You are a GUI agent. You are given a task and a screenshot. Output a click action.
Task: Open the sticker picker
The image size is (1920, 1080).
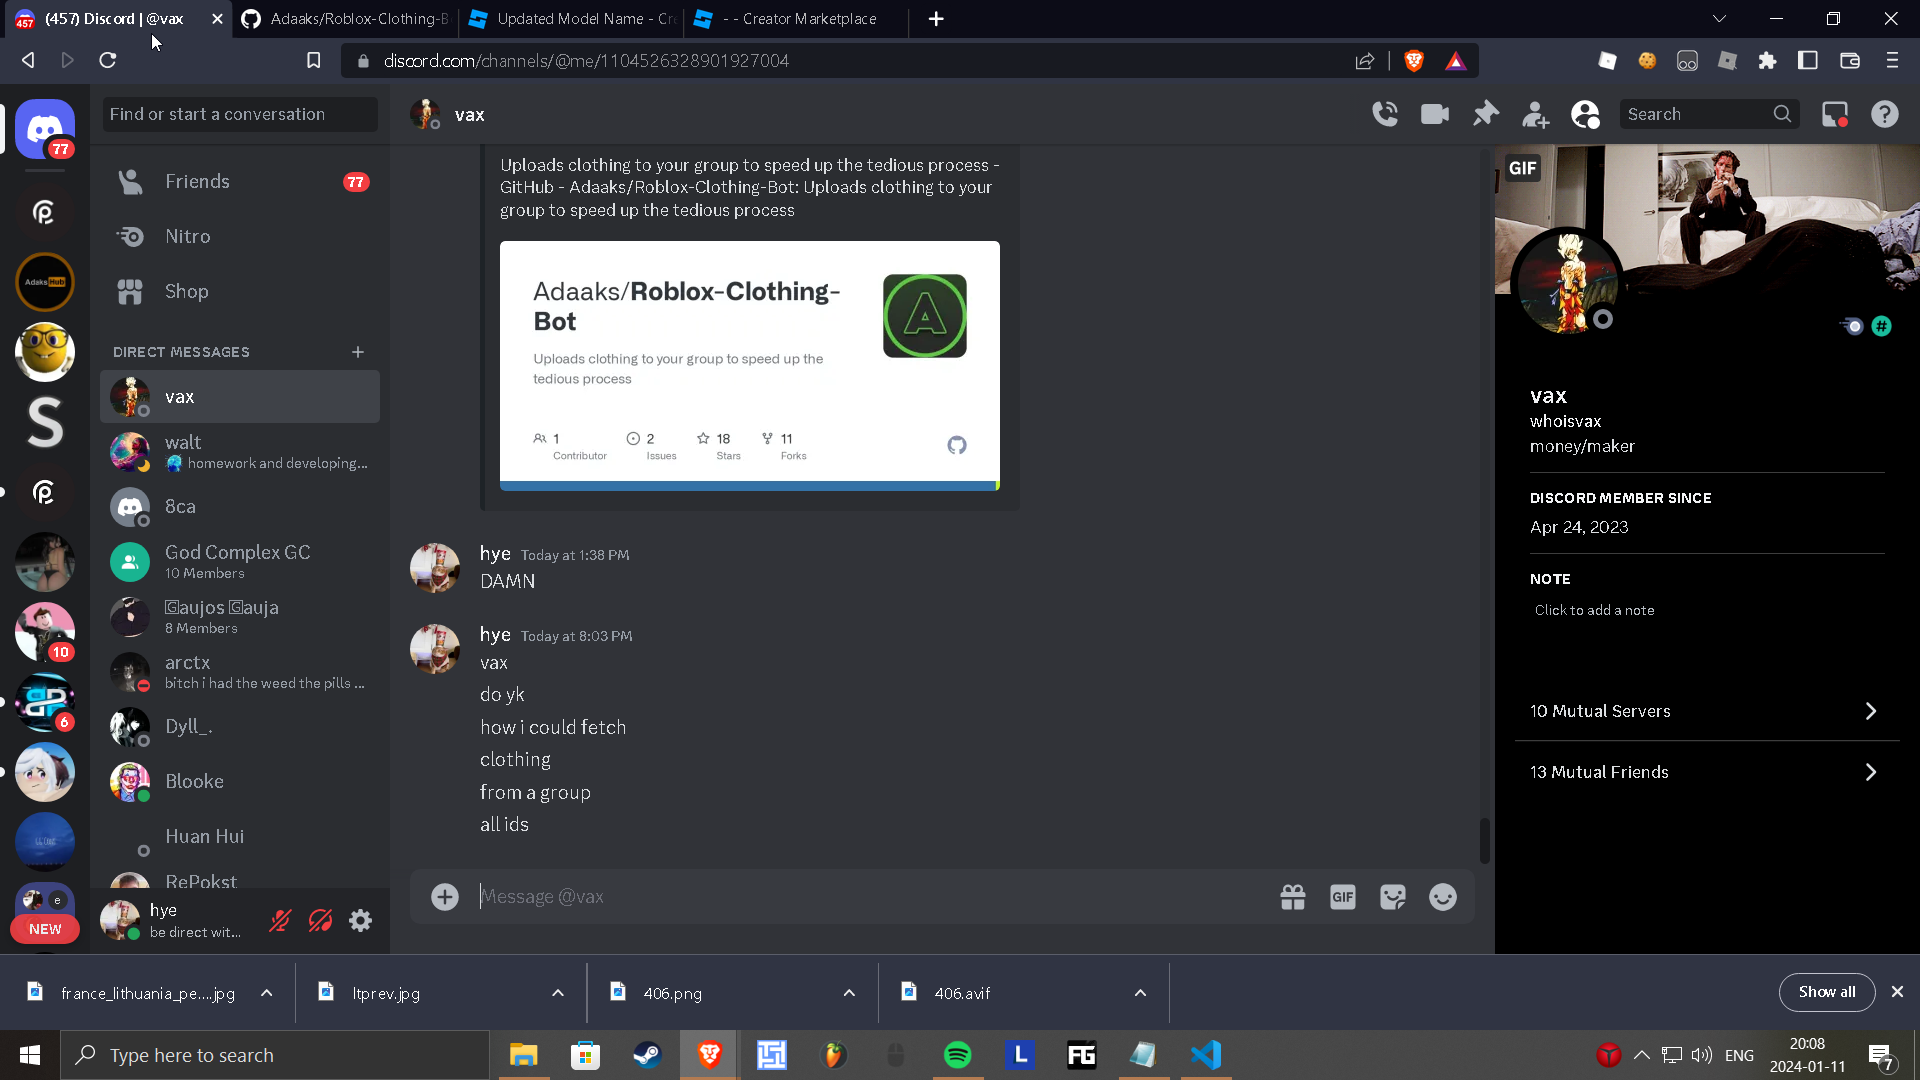tap(1392, 897)
